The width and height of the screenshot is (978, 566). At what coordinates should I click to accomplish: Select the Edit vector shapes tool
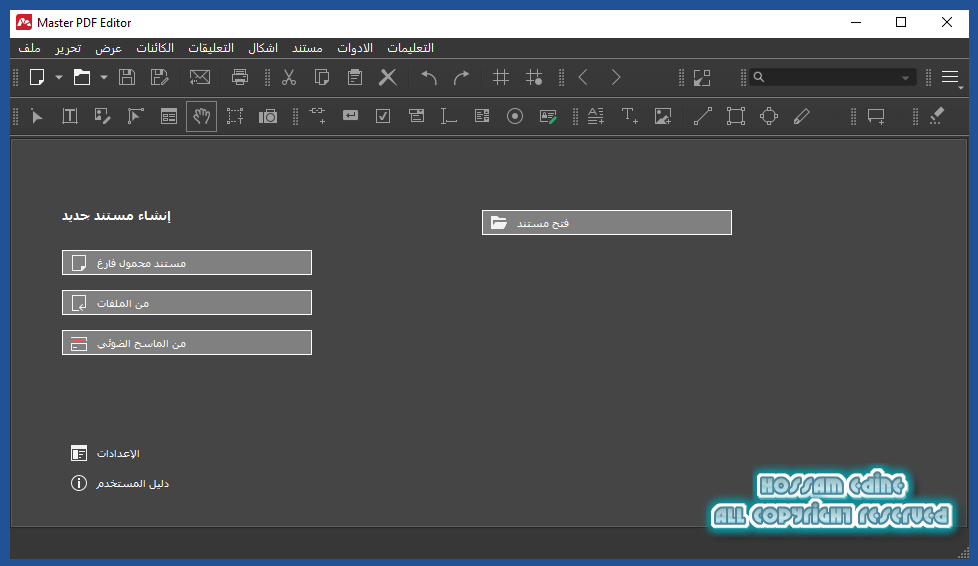tap(135, 116)
